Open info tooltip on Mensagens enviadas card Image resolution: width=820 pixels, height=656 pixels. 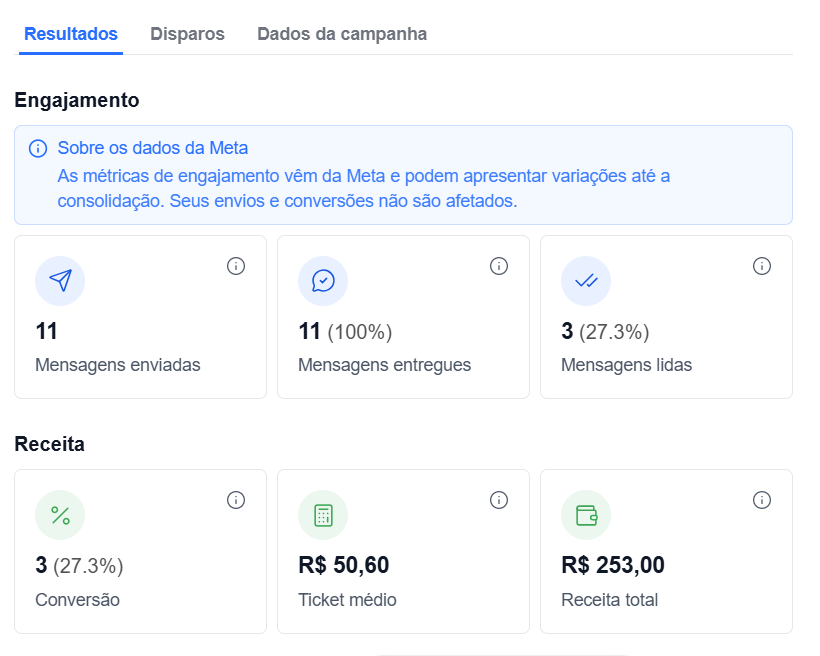coord(236,266)
